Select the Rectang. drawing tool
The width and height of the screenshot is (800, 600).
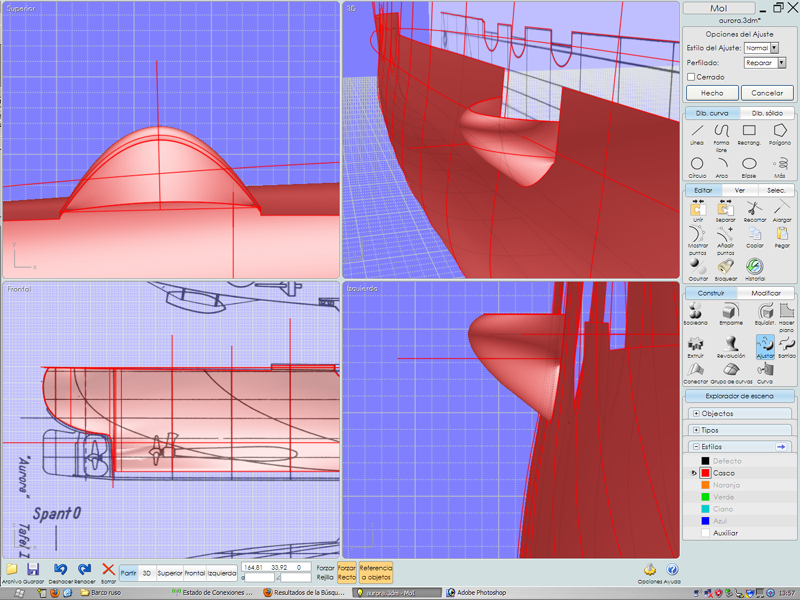click(749, 134)
